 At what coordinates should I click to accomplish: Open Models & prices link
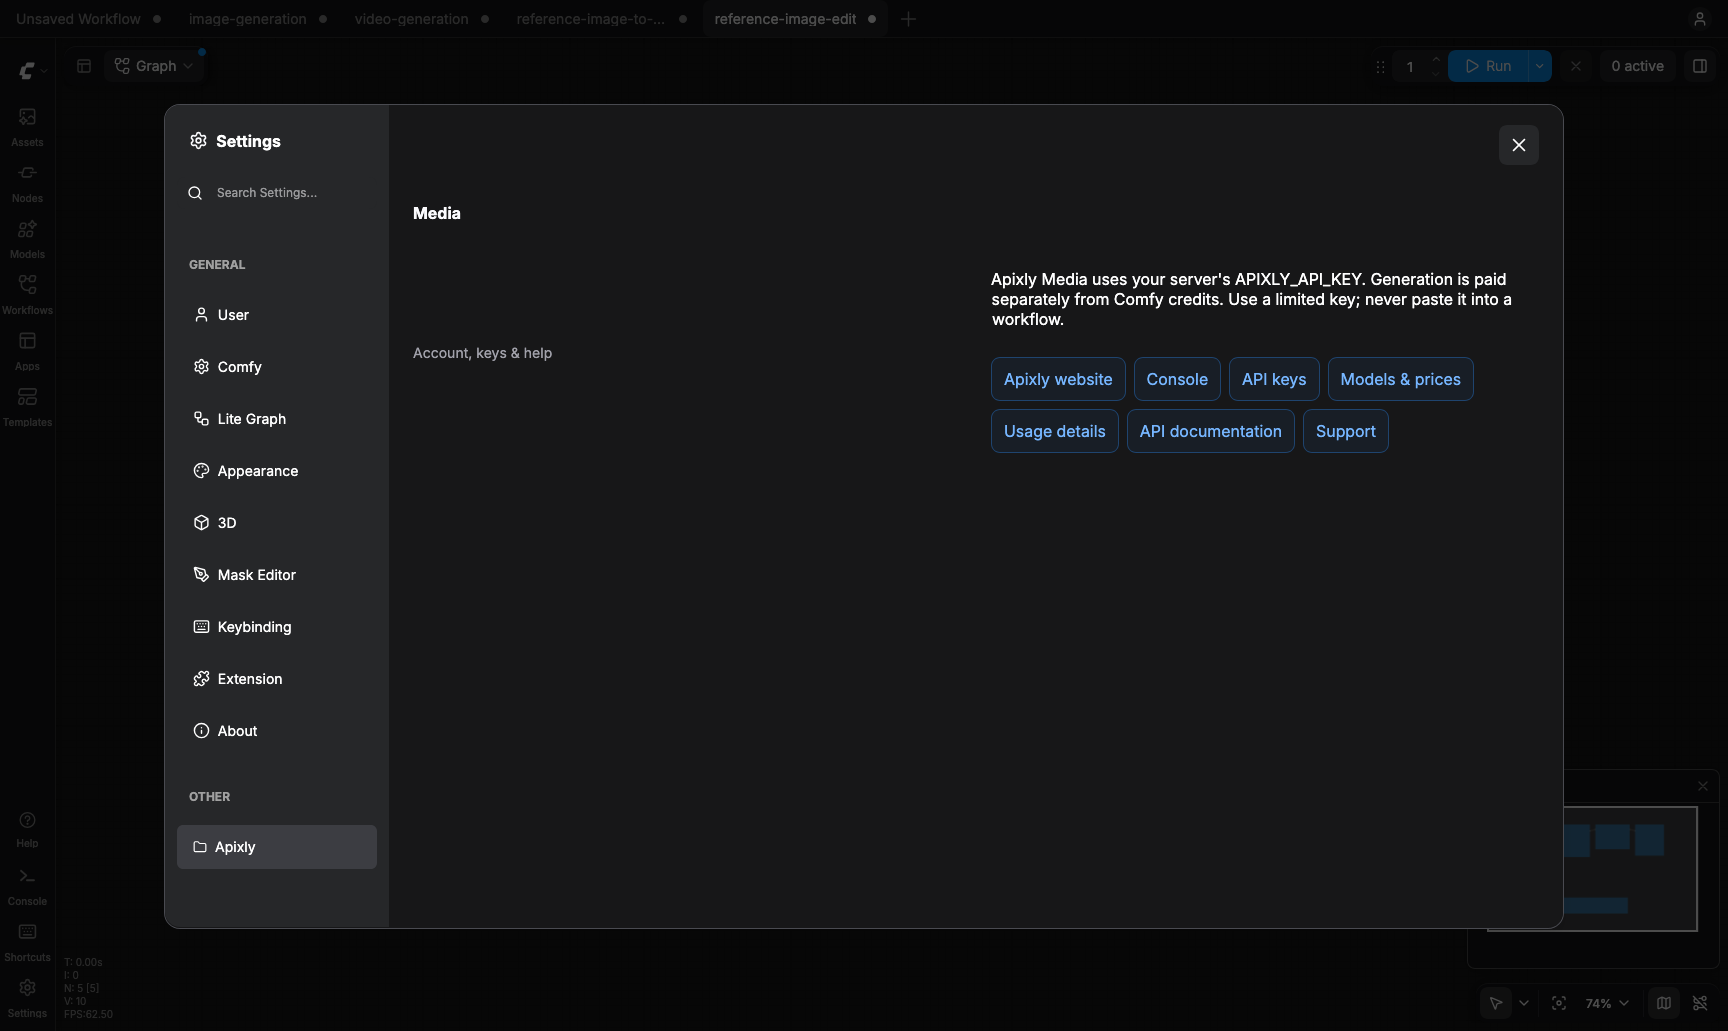pyautogui.click(x=1400, y=379)
